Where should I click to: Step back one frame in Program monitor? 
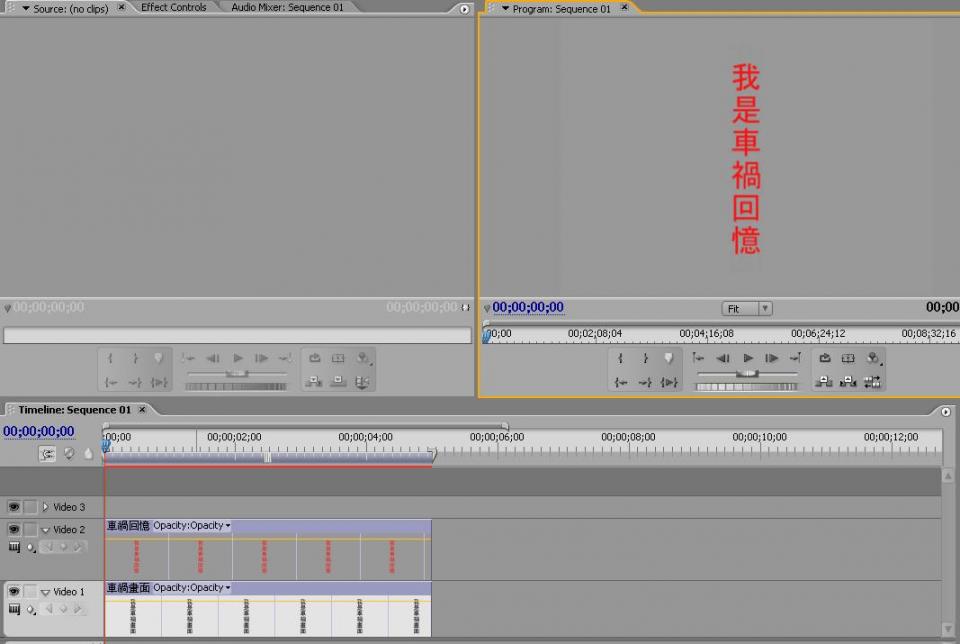tap(723, 358)
